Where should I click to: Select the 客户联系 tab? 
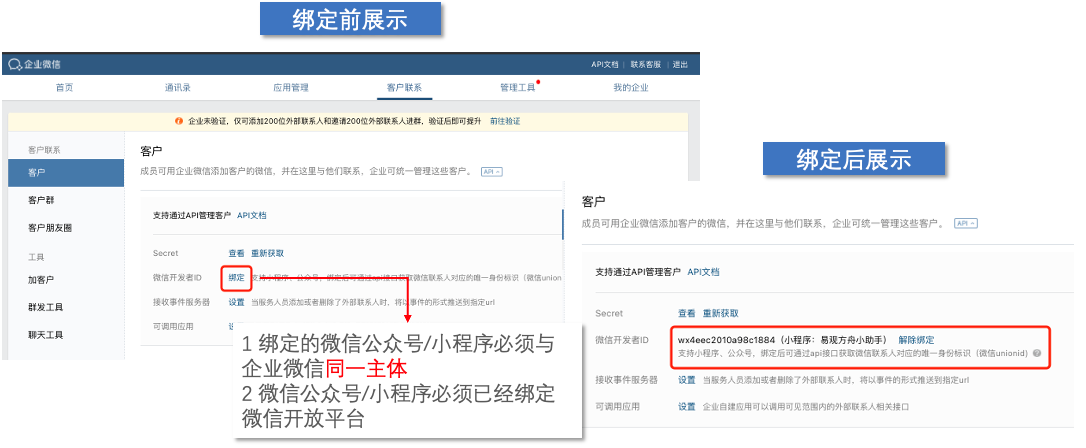(x=404, y=88)
